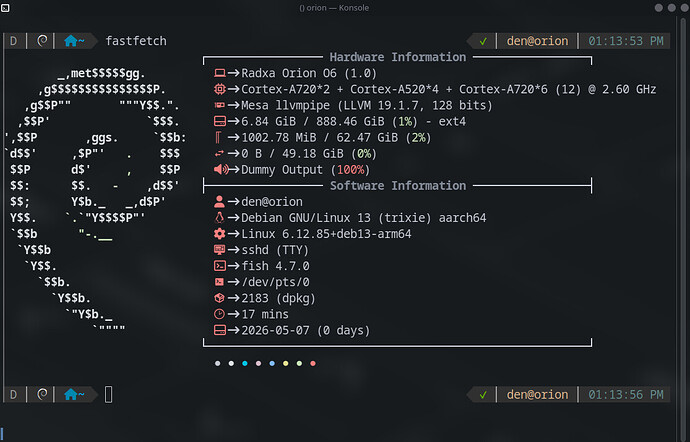Click the speaker icon beside Dummy Output
The height and width of the screenshot is (442, 690).
(221, 169)
